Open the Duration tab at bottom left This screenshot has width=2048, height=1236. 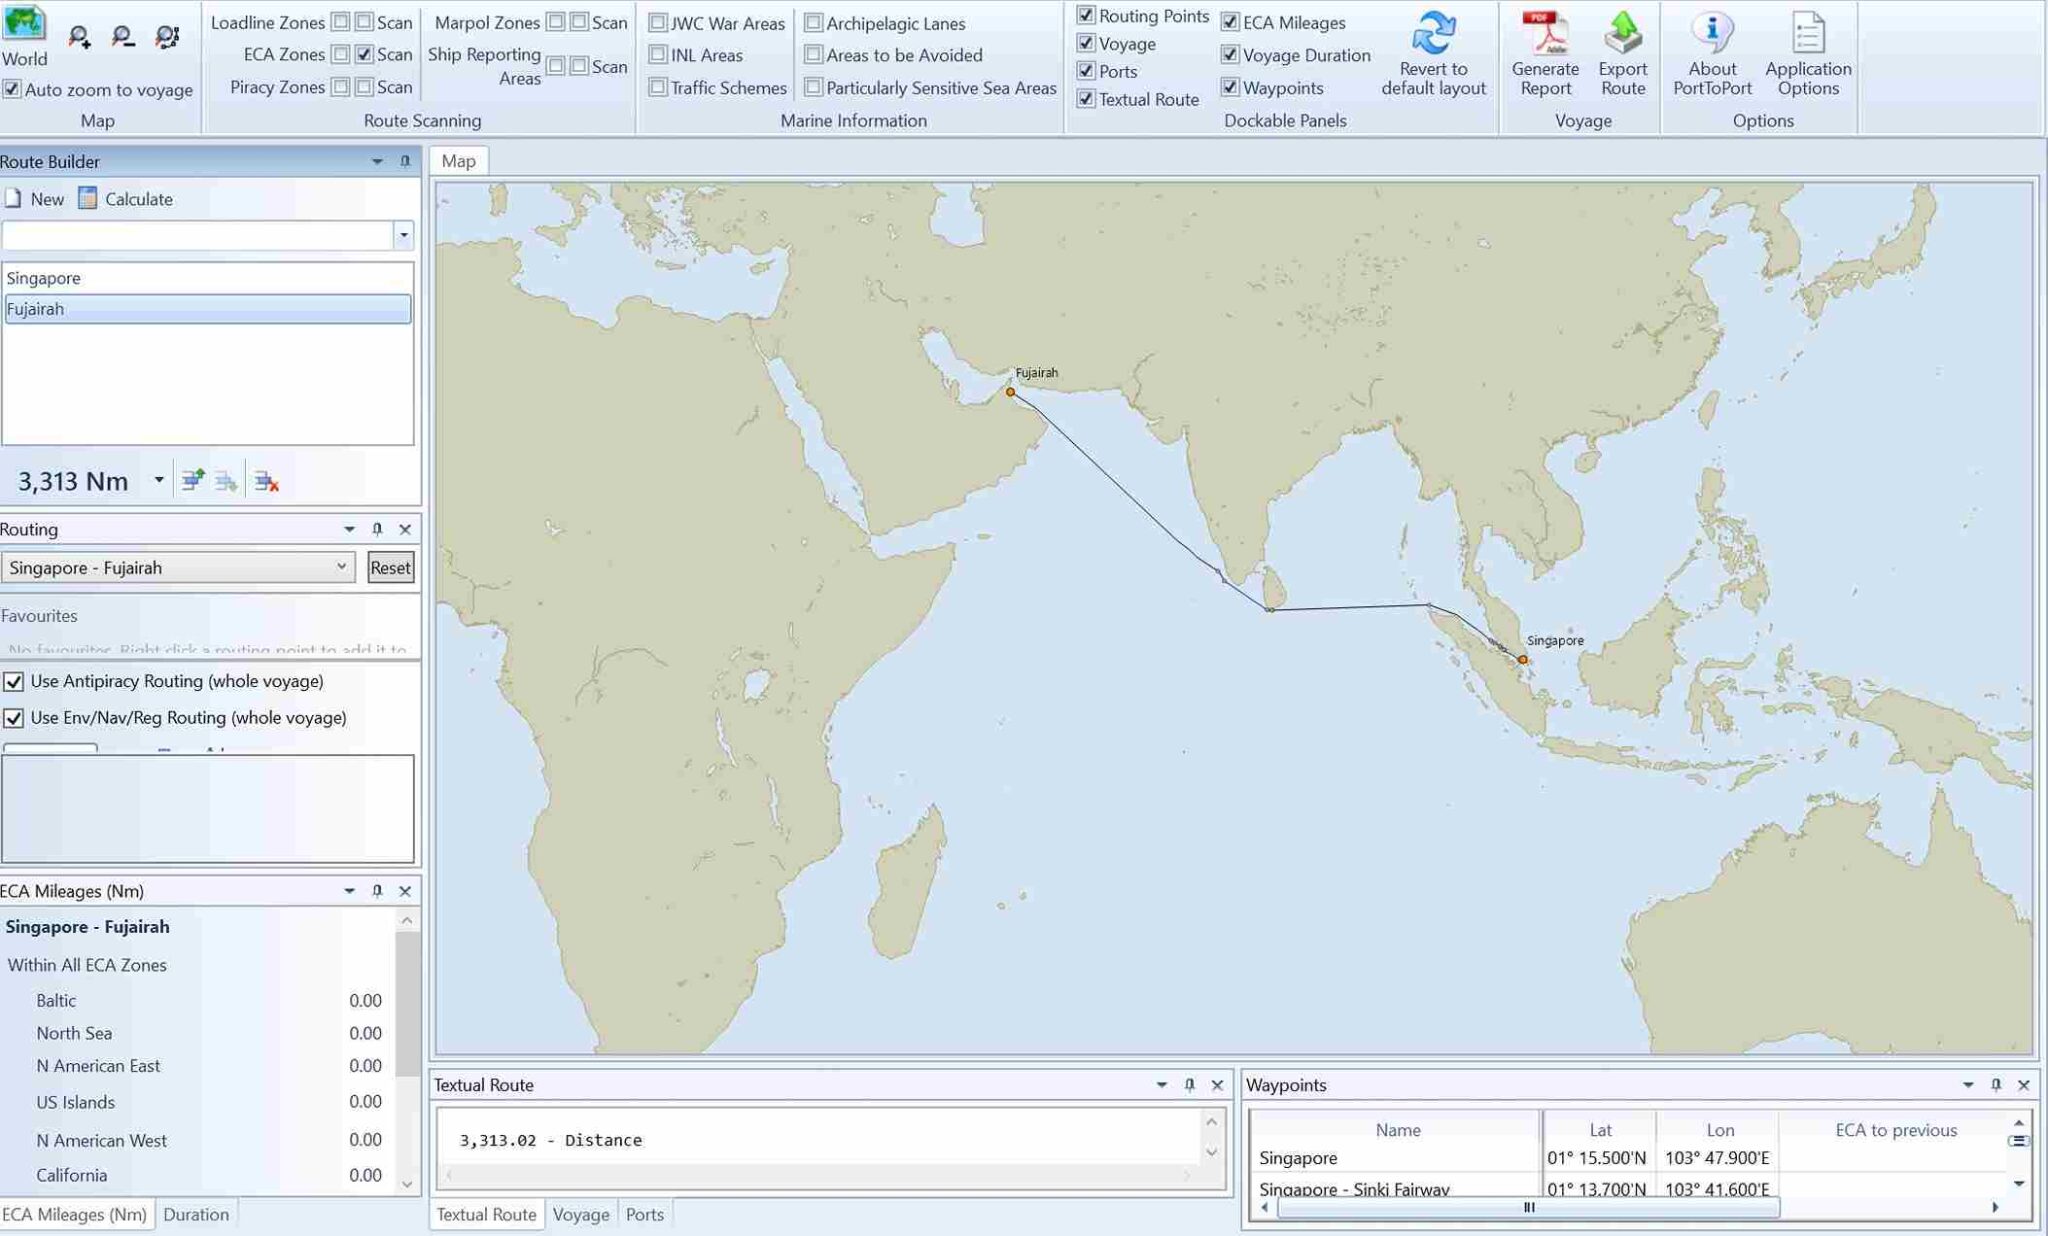[196, 1214]
